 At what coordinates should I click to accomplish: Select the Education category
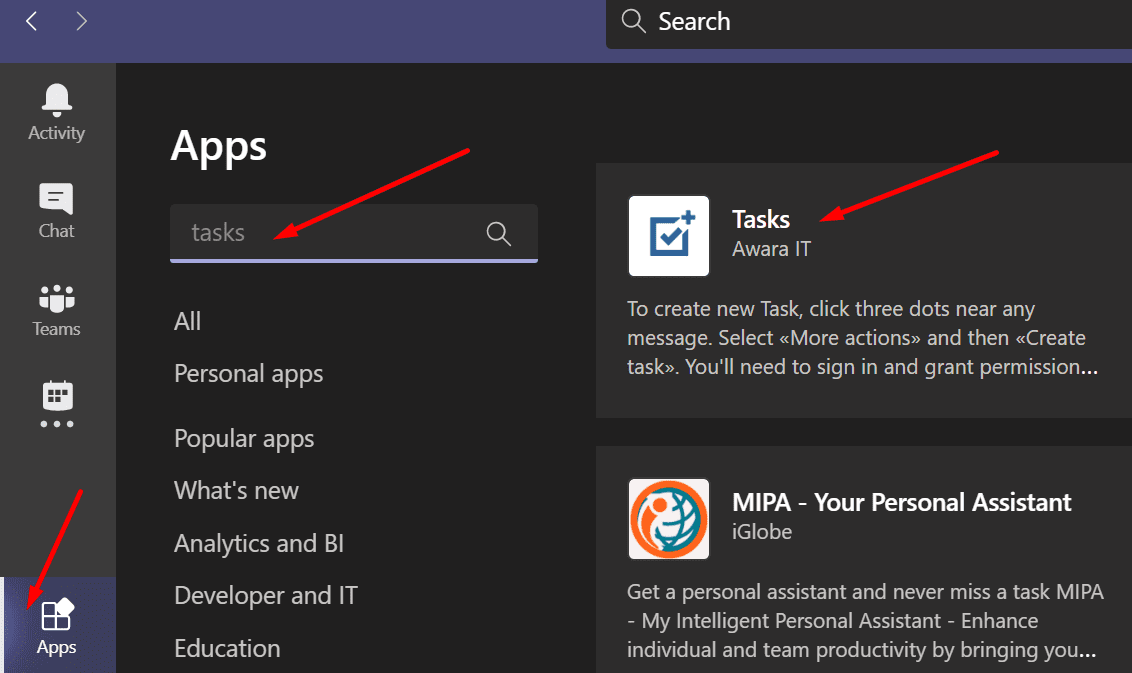coord(227,648)
